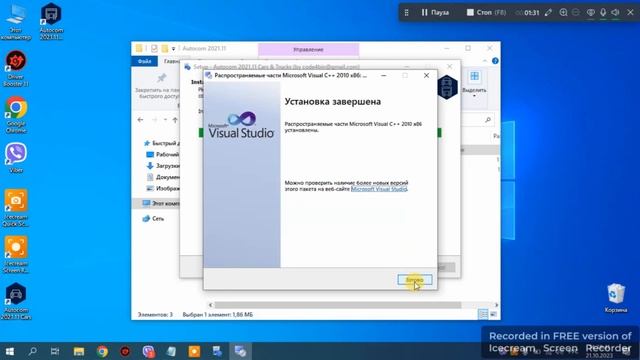Open the Главная ribbon tab in Explorer

[171, 61]
